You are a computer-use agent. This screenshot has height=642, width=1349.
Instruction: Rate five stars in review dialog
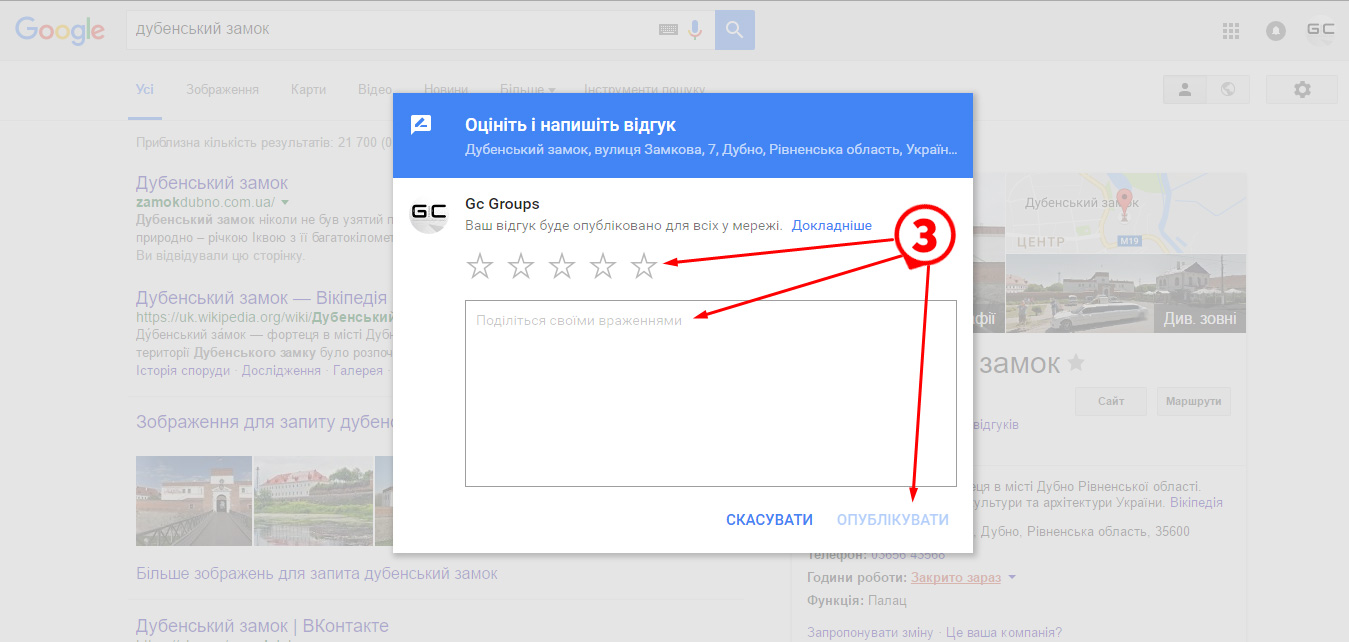[x=644, y=266]
